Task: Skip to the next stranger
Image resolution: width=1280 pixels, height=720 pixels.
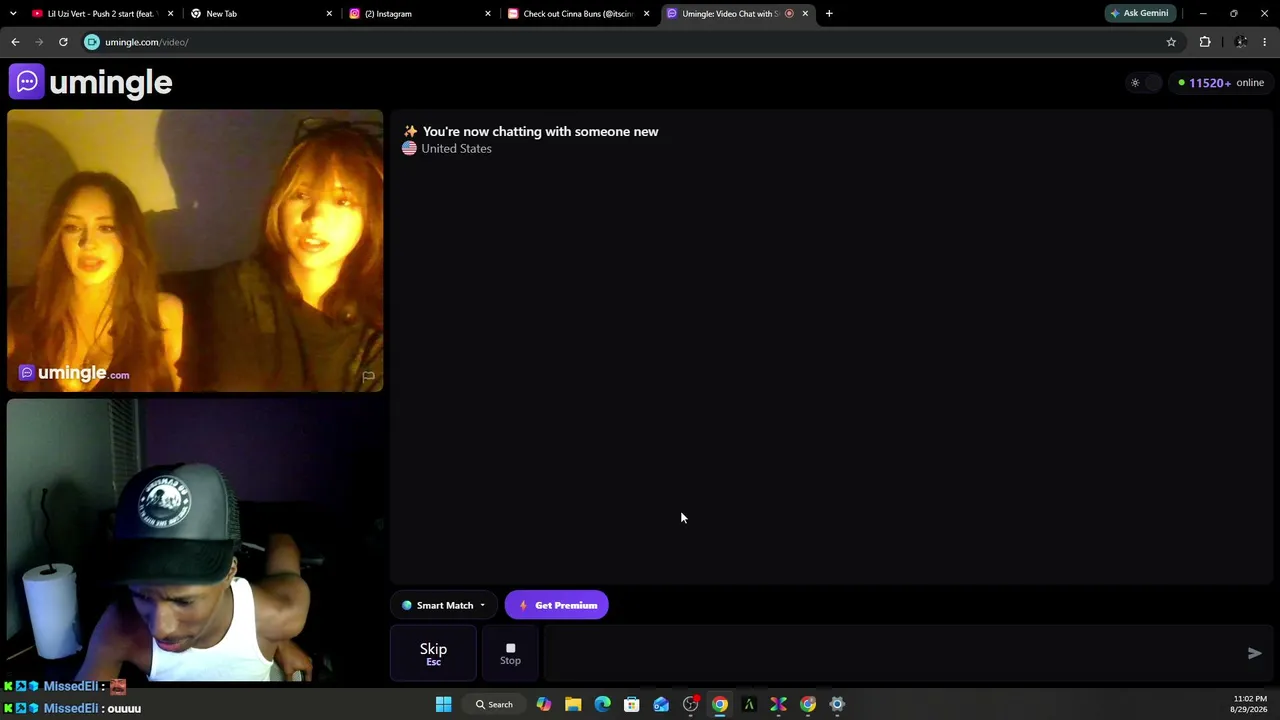Action: click(433, 653)
